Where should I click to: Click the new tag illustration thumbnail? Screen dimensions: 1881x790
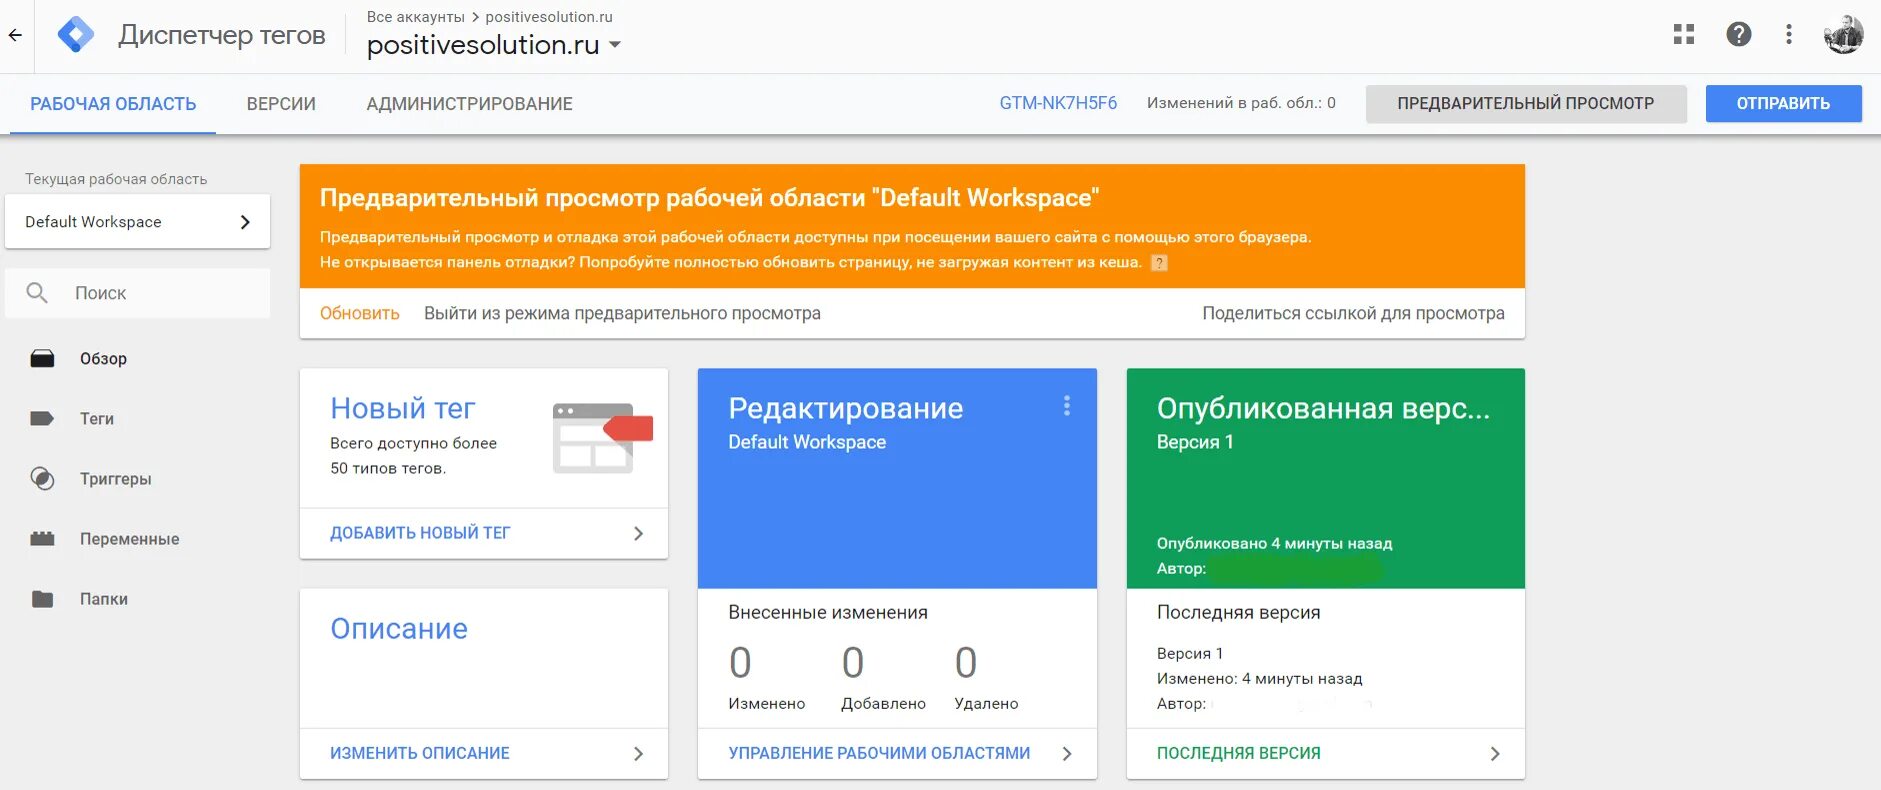[602, 438]
